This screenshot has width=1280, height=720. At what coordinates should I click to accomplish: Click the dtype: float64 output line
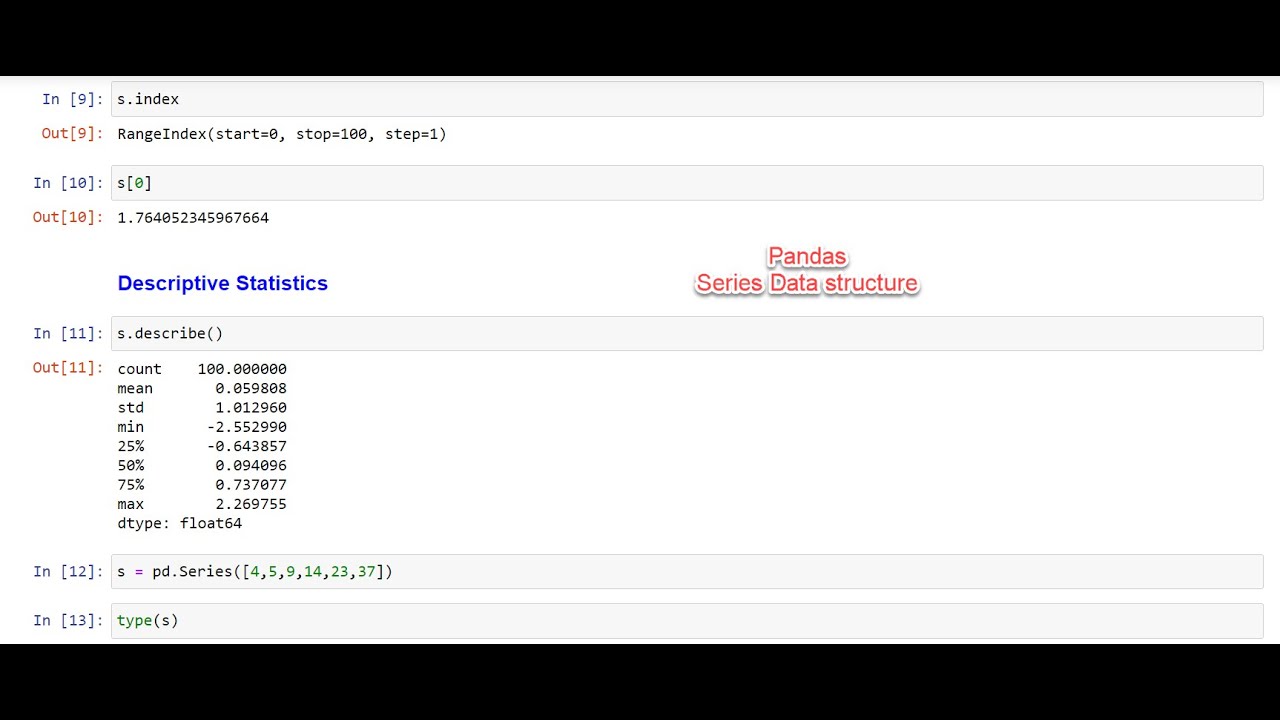(x=180, y=523)
